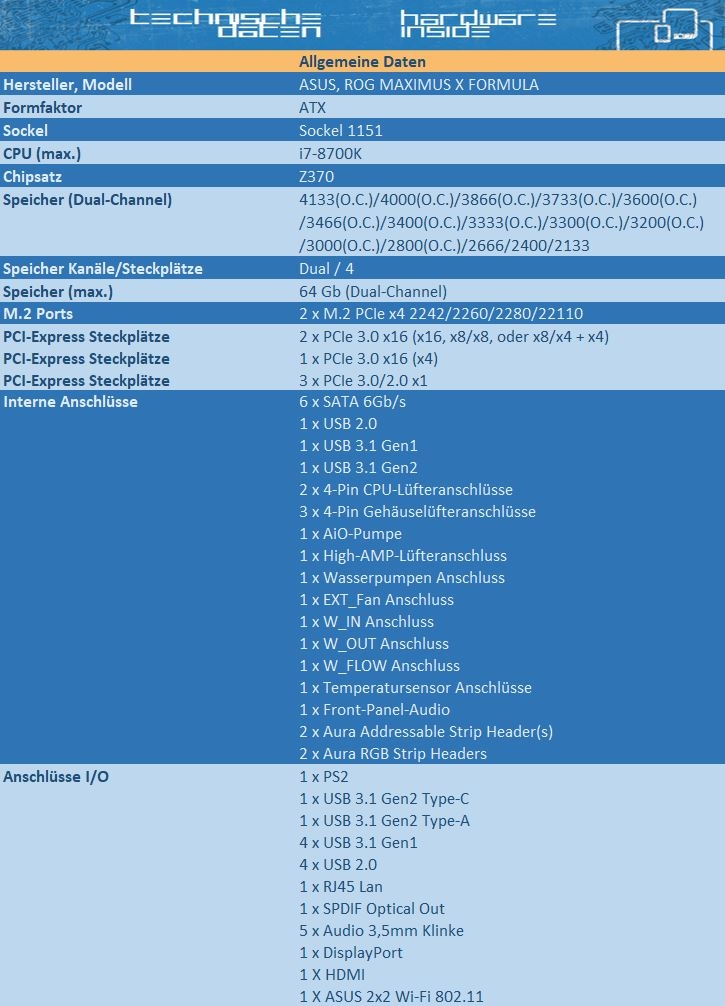Click '1 X ASUS 2x2 Wi-Fi 802.11' entry
This screenshot has height=1006, width=725.
pos(391,996)
